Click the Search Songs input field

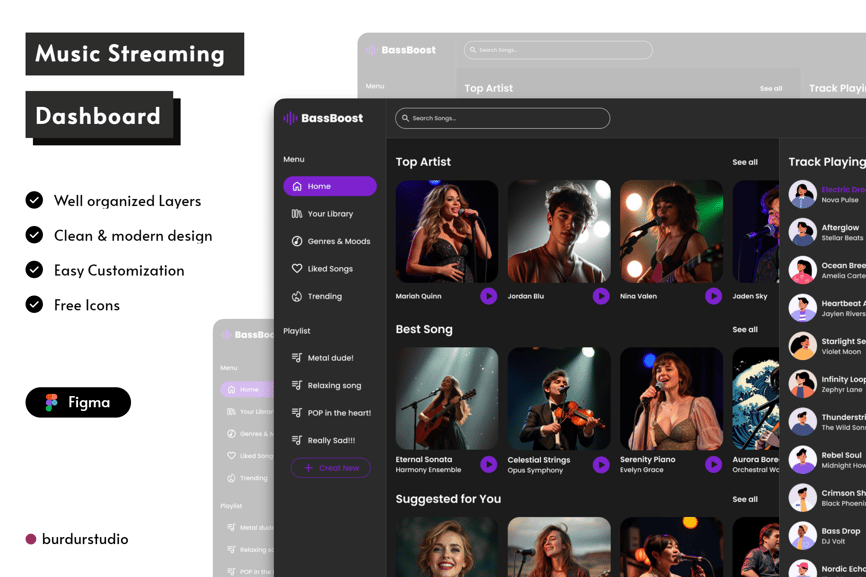click(x=510, y=118)
